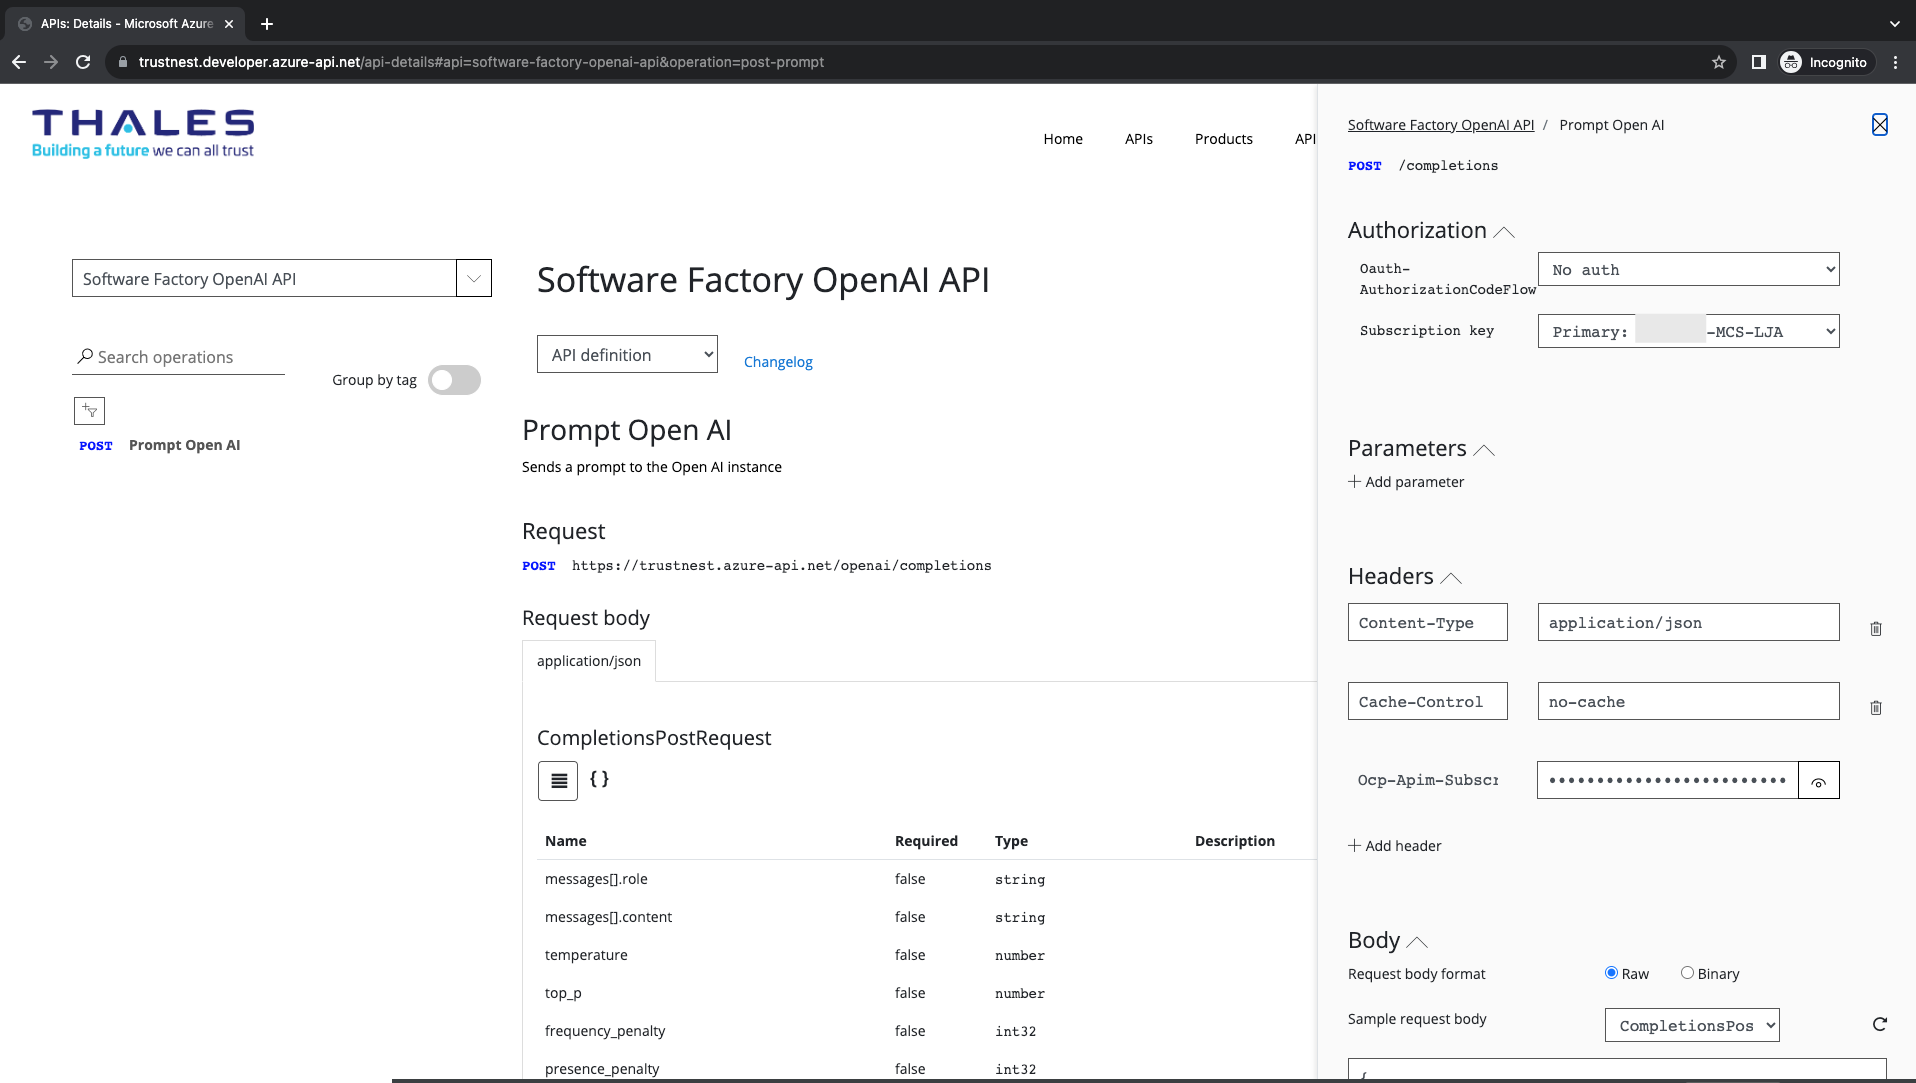Open the Products menu item

(1224, 139)
